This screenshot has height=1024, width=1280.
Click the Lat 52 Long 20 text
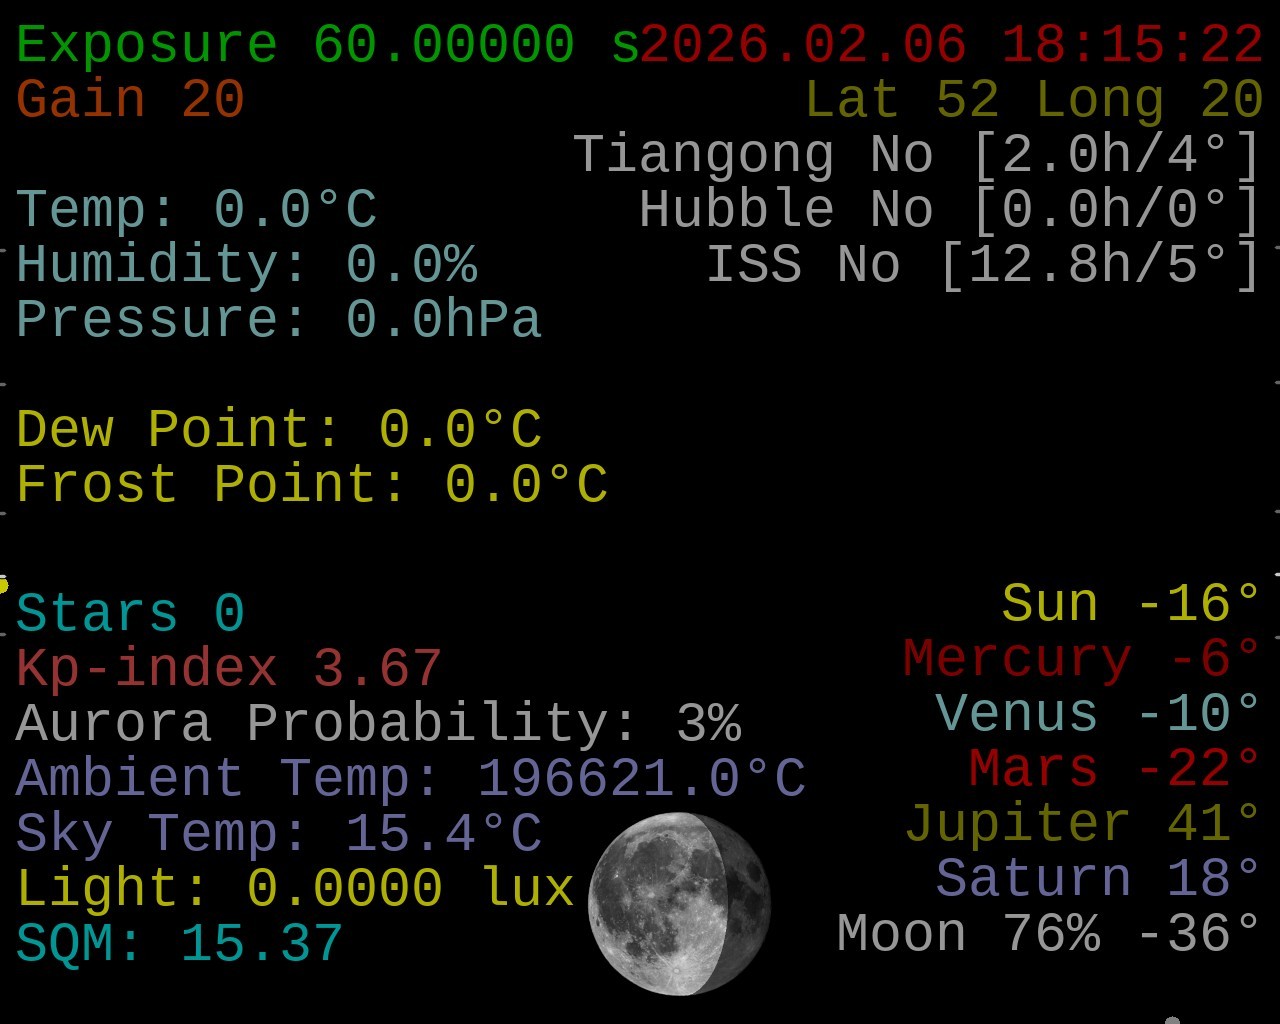(1033, 100)
